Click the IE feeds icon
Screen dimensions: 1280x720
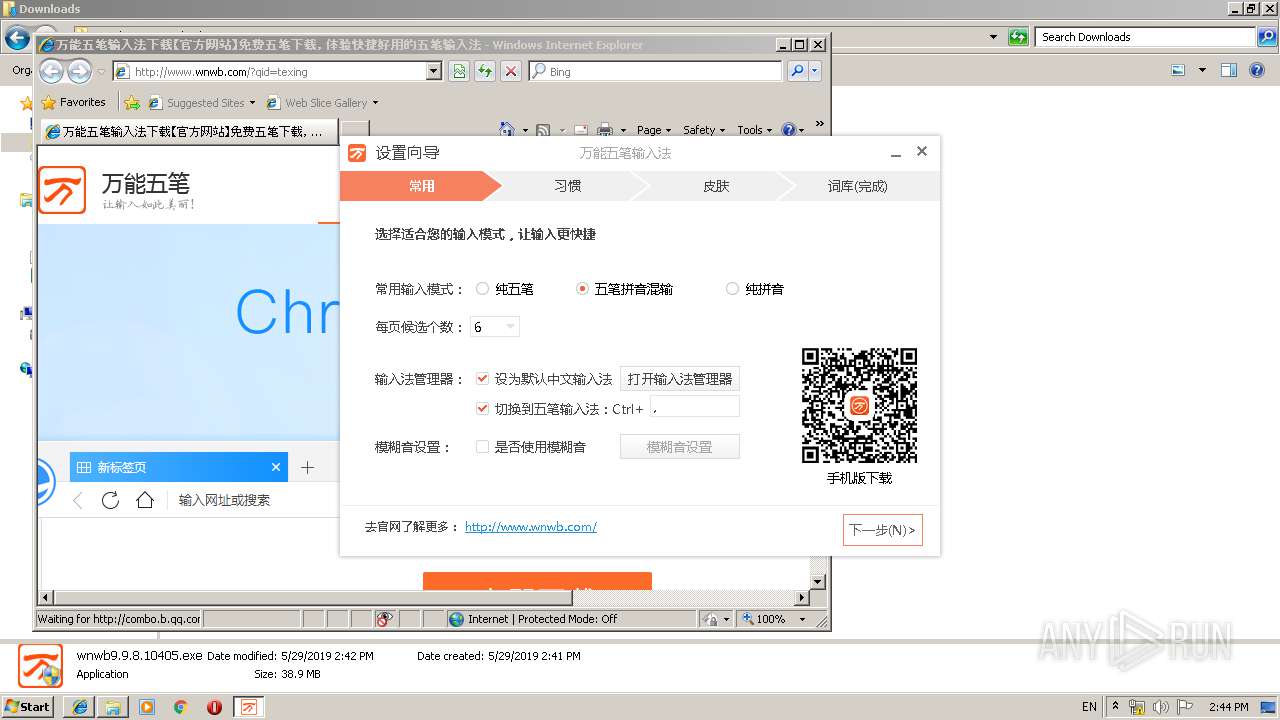point(543,130)
